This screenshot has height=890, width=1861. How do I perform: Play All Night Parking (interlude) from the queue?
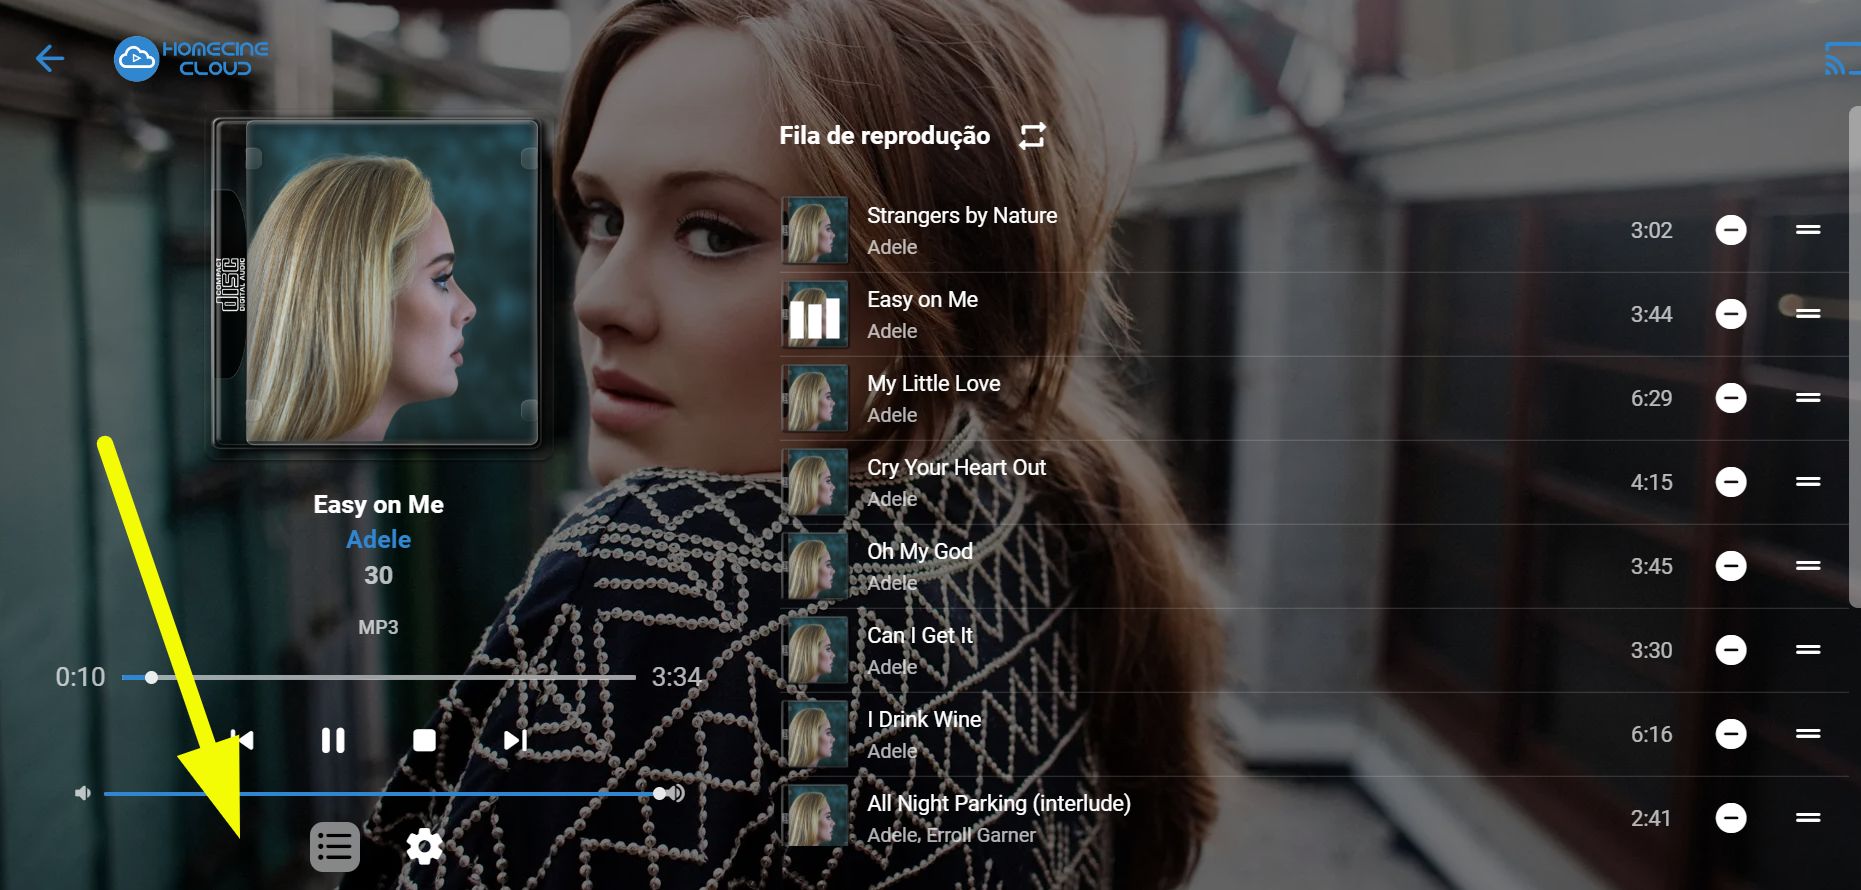pyautogui.click(x=999, y=804)
